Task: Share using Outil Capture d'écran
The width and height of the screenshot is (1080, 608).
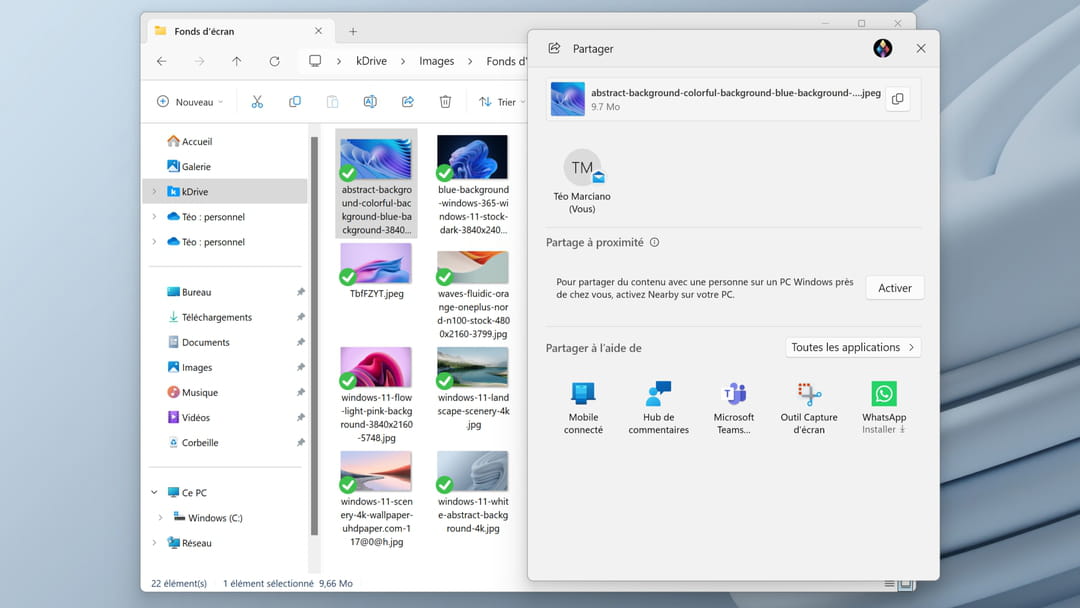Action: [809, 408]
